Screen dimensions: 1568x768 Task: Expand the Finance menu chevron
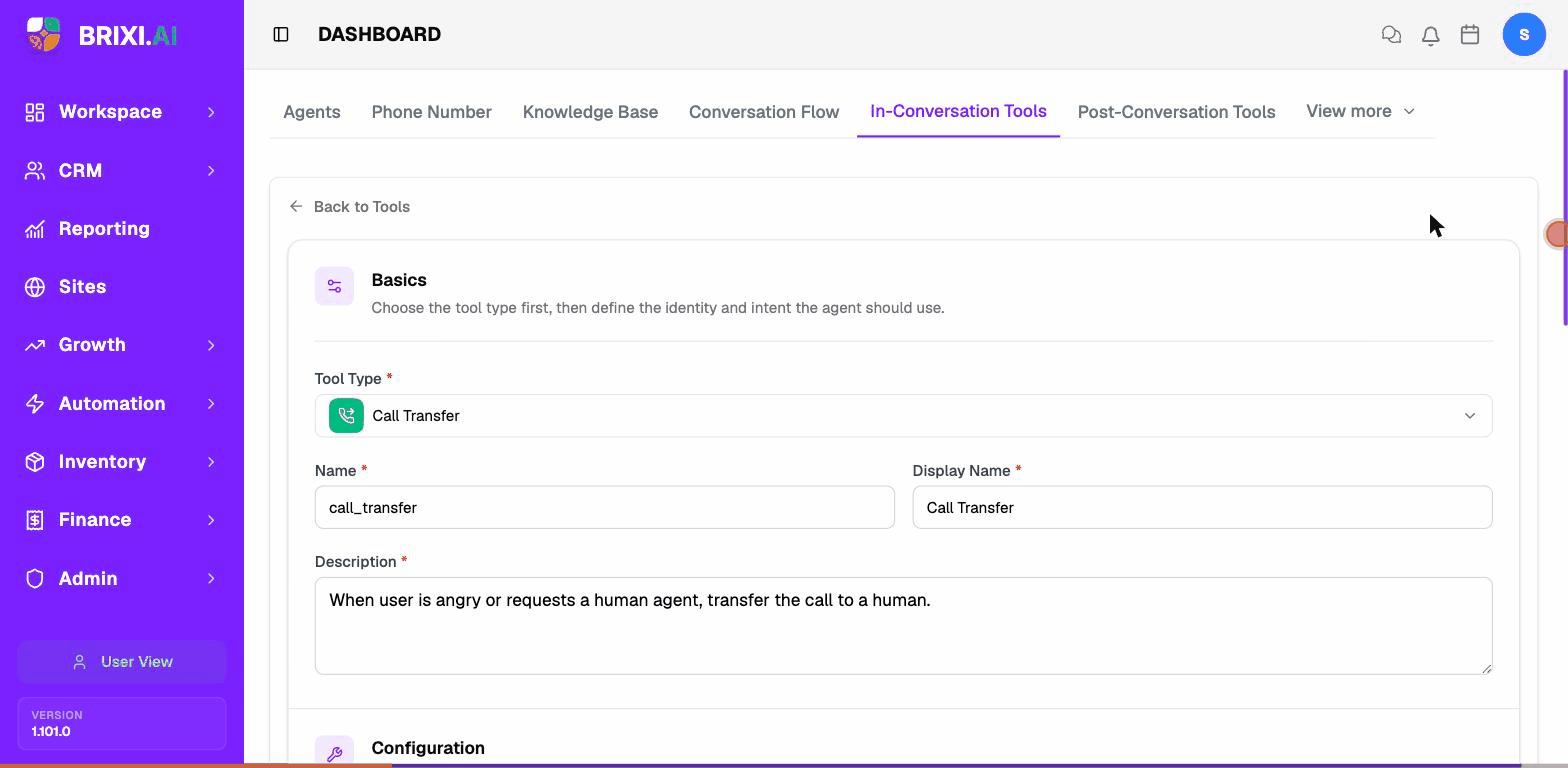(211, 520)
